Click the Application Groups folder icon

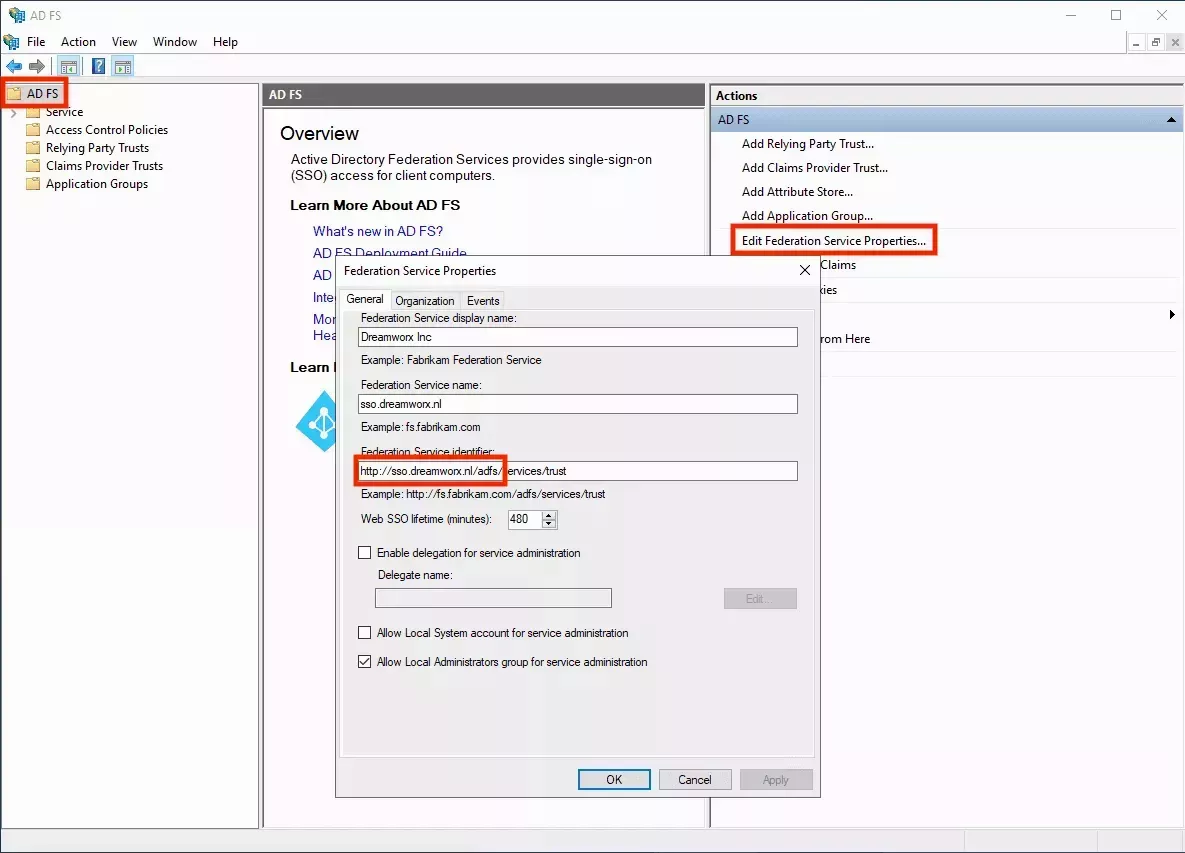(x=33, y=184)
